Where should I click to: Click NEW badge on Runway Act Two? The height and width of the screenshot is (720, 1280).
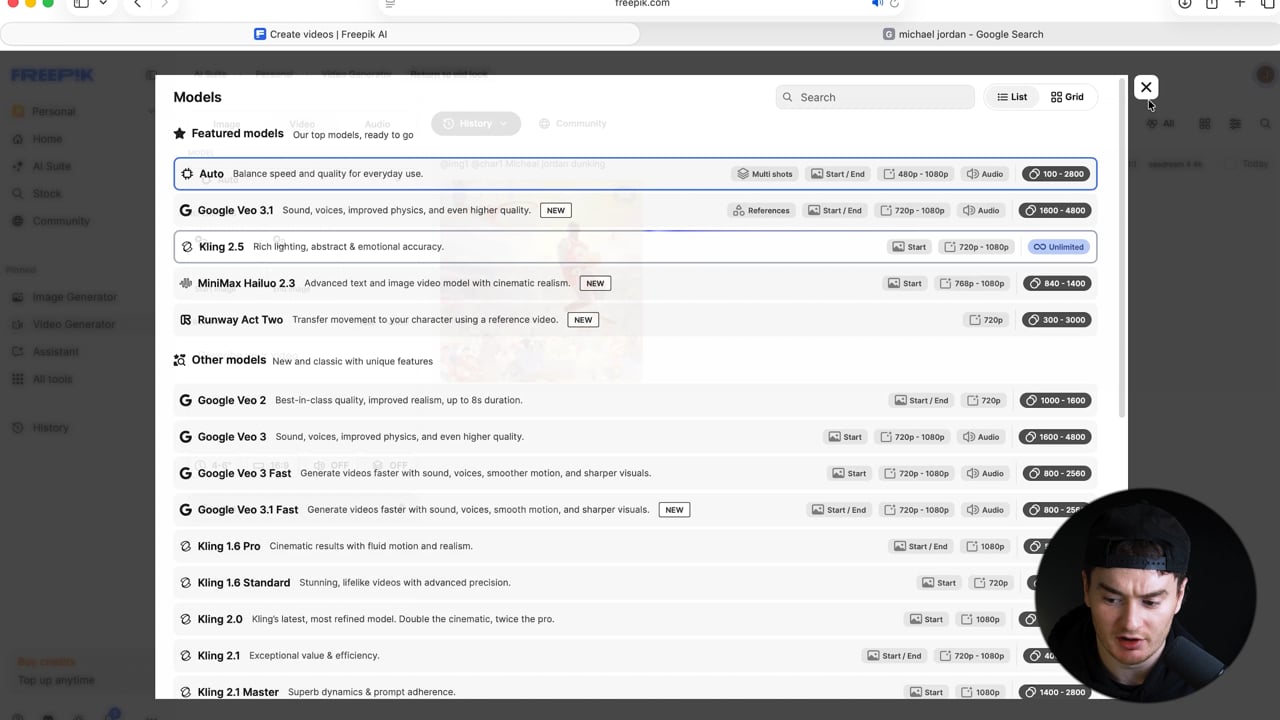click(583, 320)
